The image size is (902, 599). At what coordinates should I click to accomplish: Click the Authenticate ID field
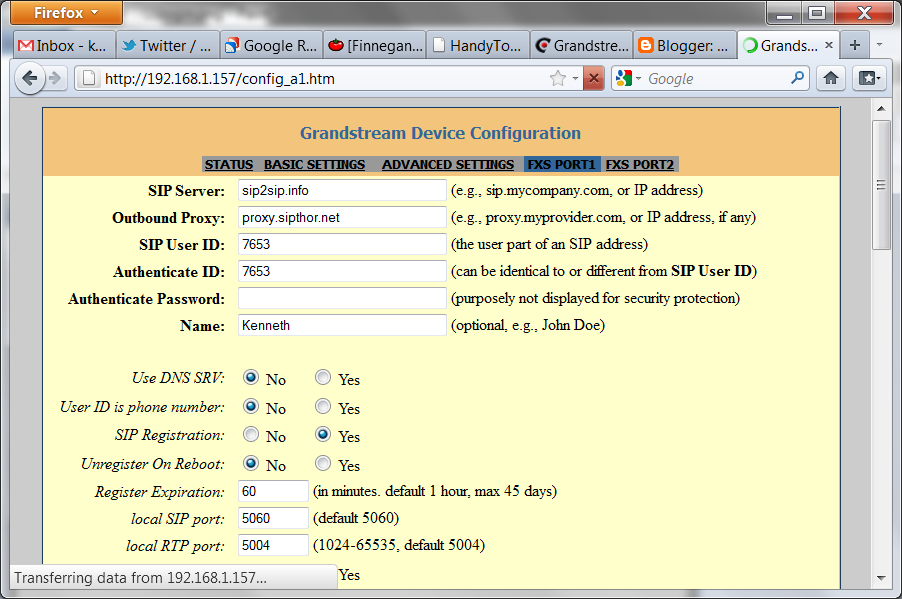pos(342,272)
